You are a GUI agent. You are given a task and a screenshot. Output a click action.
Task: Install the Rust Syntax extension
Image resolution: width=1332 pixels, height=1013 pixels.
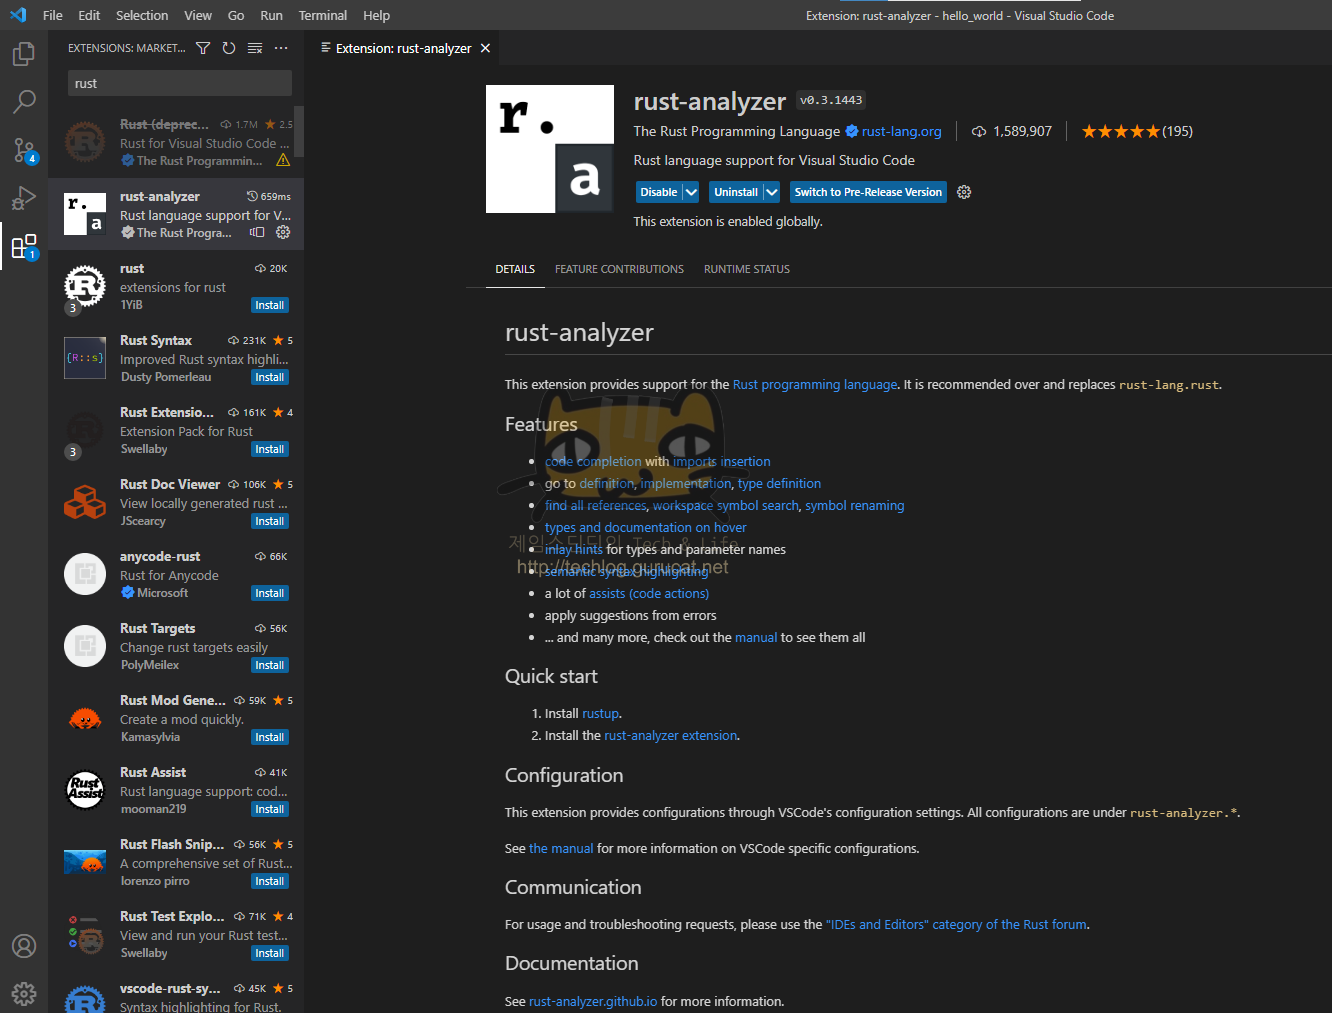click(270, 377)
